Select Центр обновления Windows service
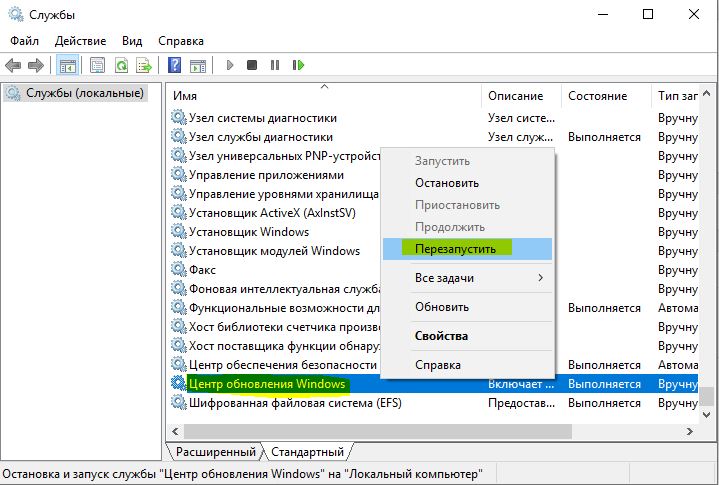Image resolution: width=719 pixels, height=485 pixels. pyautogui.click(x=267, y=384)
